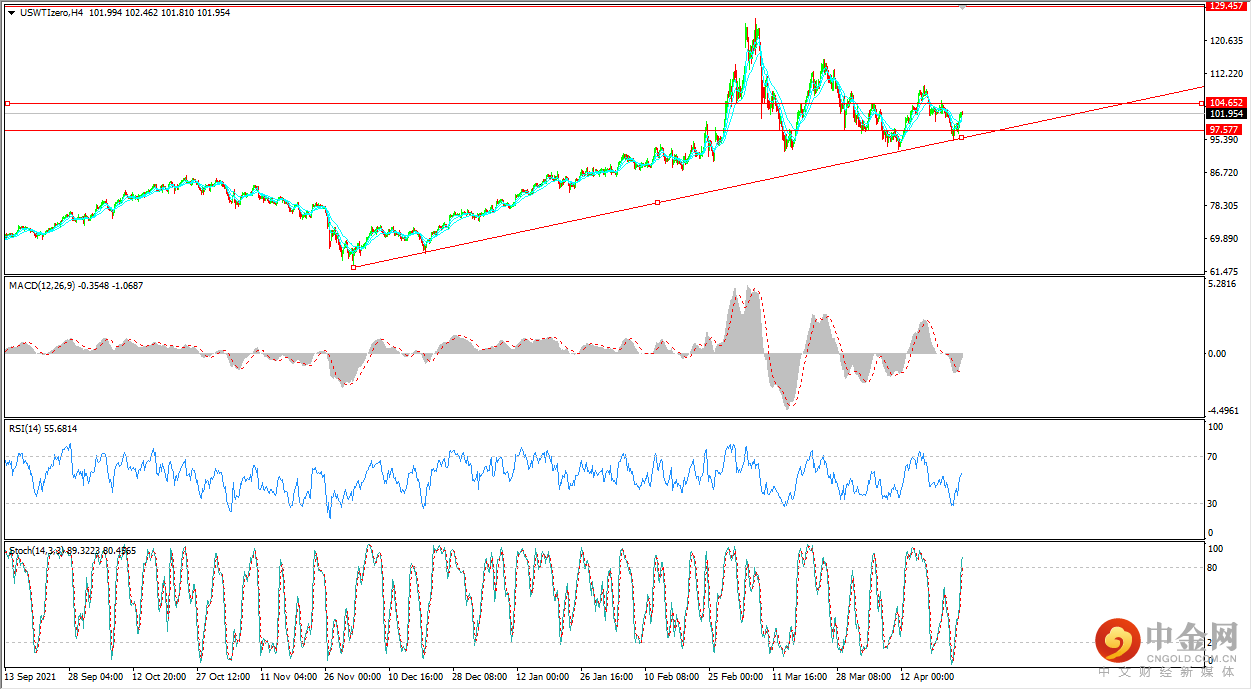Click the 26 Jan 16:00 time label
The width and height of the screenshot is (1252, 690).
click(x=607, y=676)
